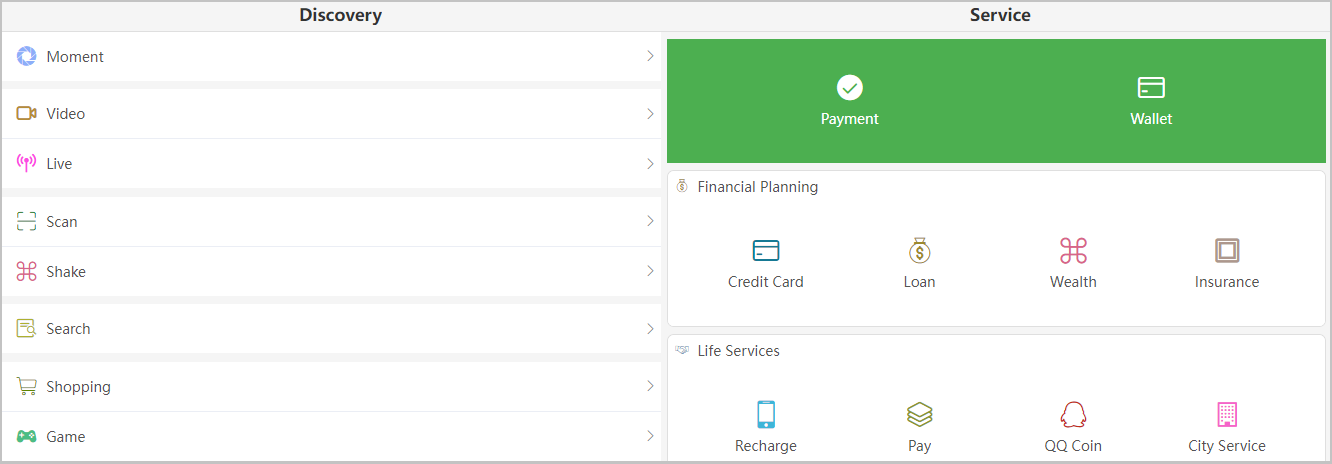Open the Shake list item
This screenshot has width=1332, height=464.
click(331, 272)
